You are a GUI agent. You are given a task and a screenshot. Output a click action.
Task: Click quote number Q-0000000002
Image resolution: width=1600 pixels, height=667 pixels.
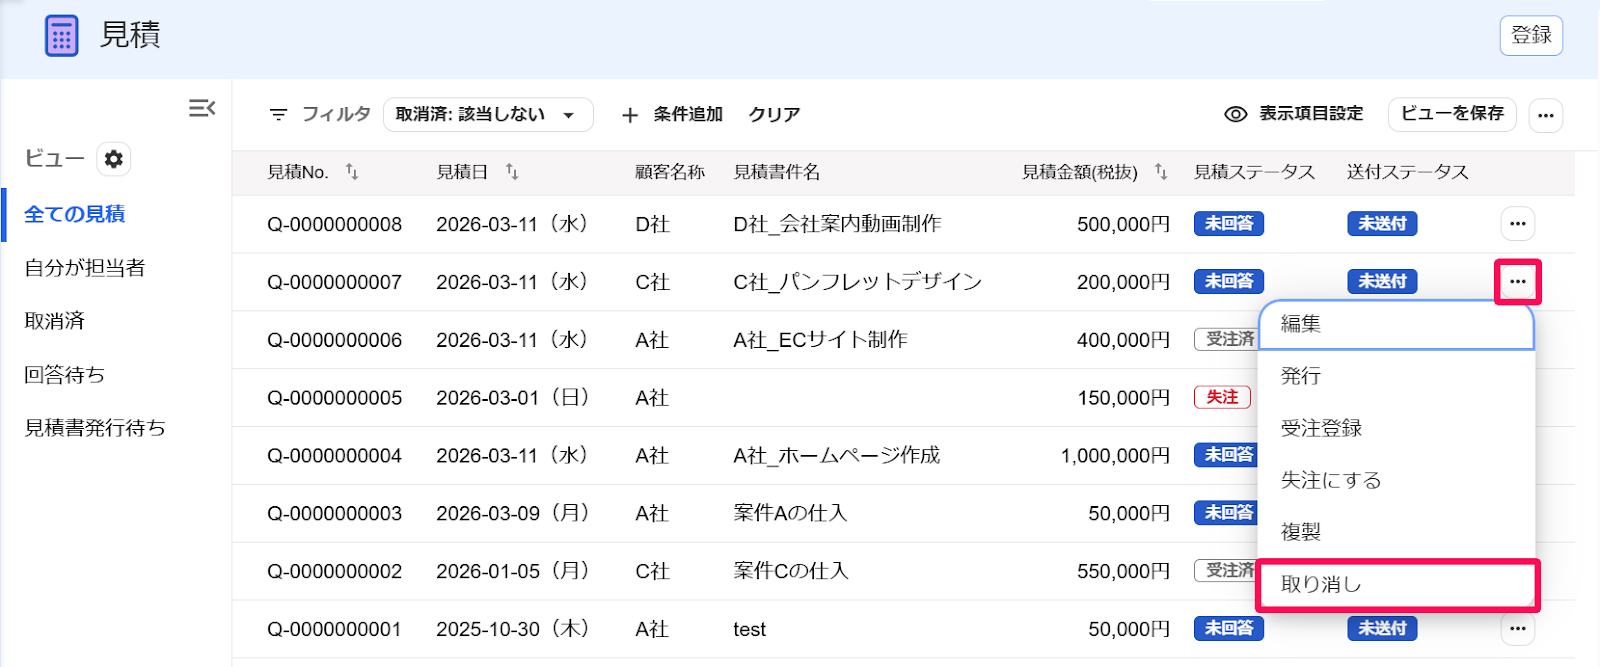click(x=334, y=572)
